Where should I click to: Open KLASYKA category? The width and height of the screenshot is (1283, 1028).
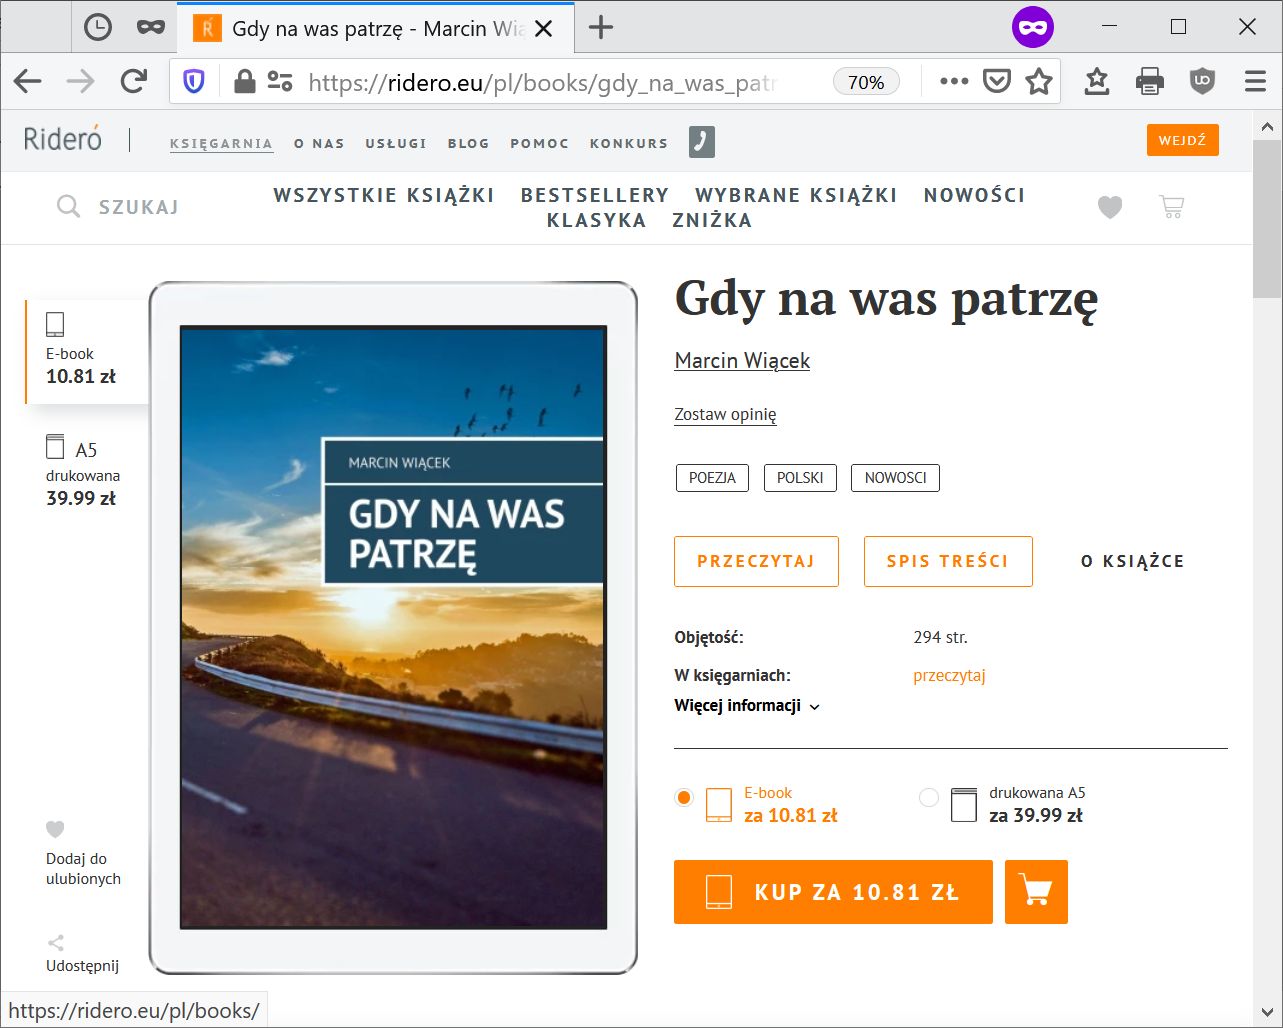tap(597, 220)
